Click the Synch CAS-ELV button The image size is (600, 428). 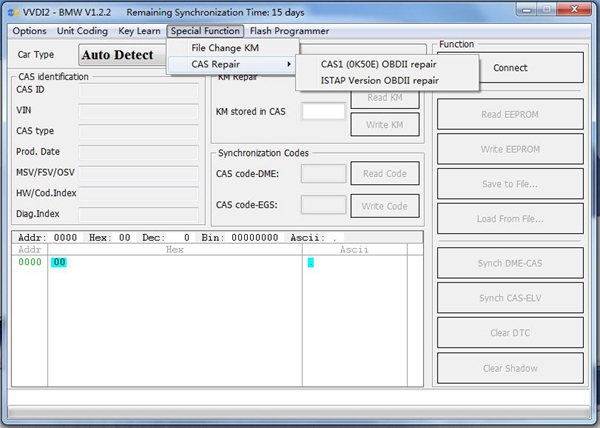coord(510,298)
